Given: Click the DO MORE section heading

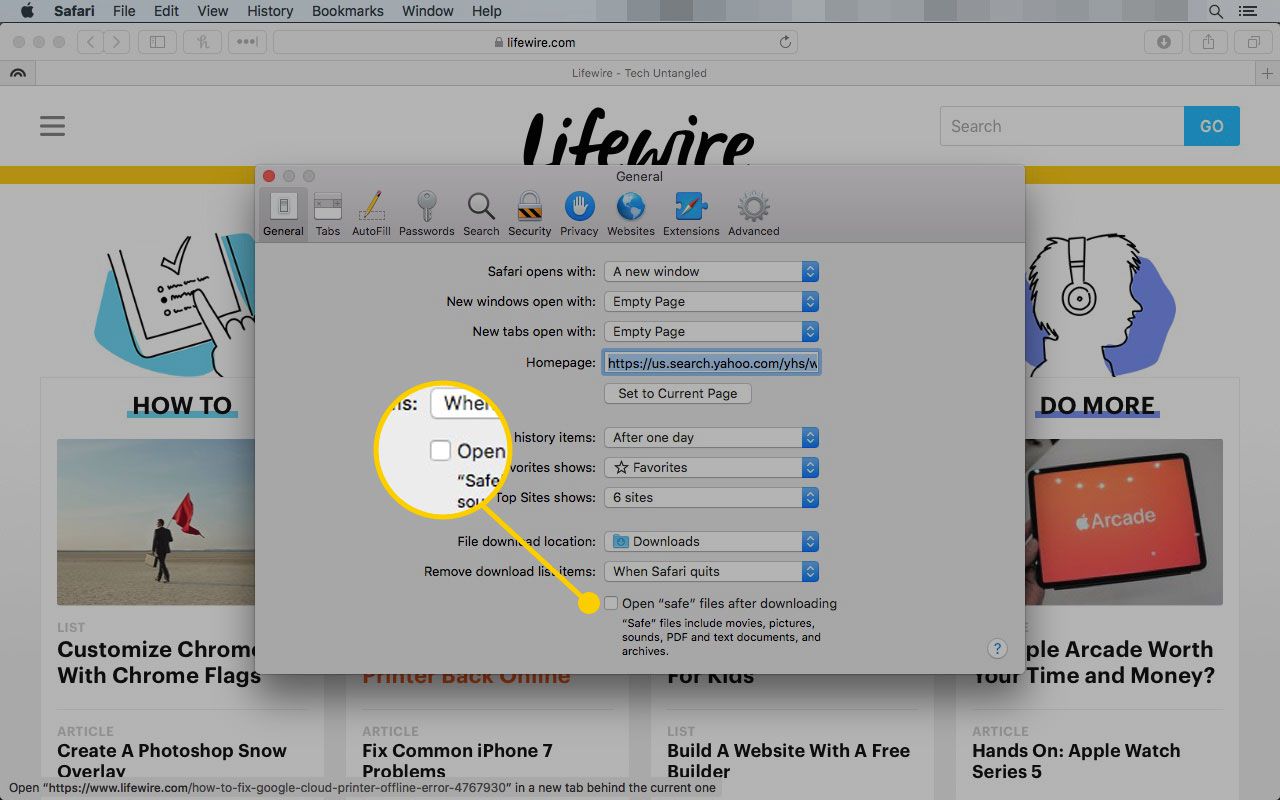Looking at the screenshot, I should pyautogui.click(x=1097, y=405).
